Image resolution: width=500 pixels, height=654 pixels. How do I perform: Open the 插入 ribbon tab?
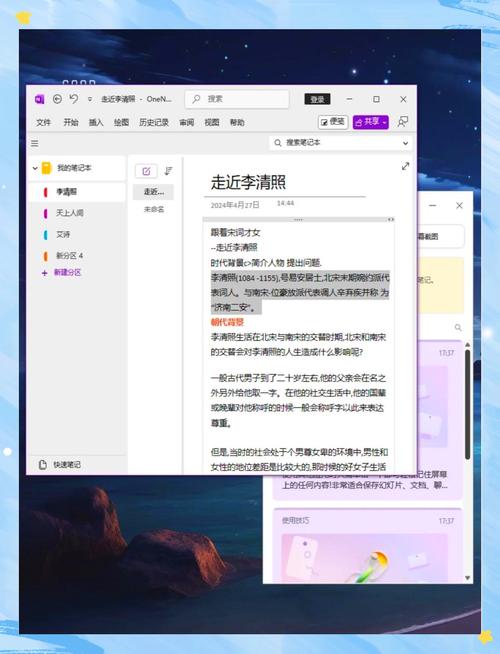(x=95, y=122)
